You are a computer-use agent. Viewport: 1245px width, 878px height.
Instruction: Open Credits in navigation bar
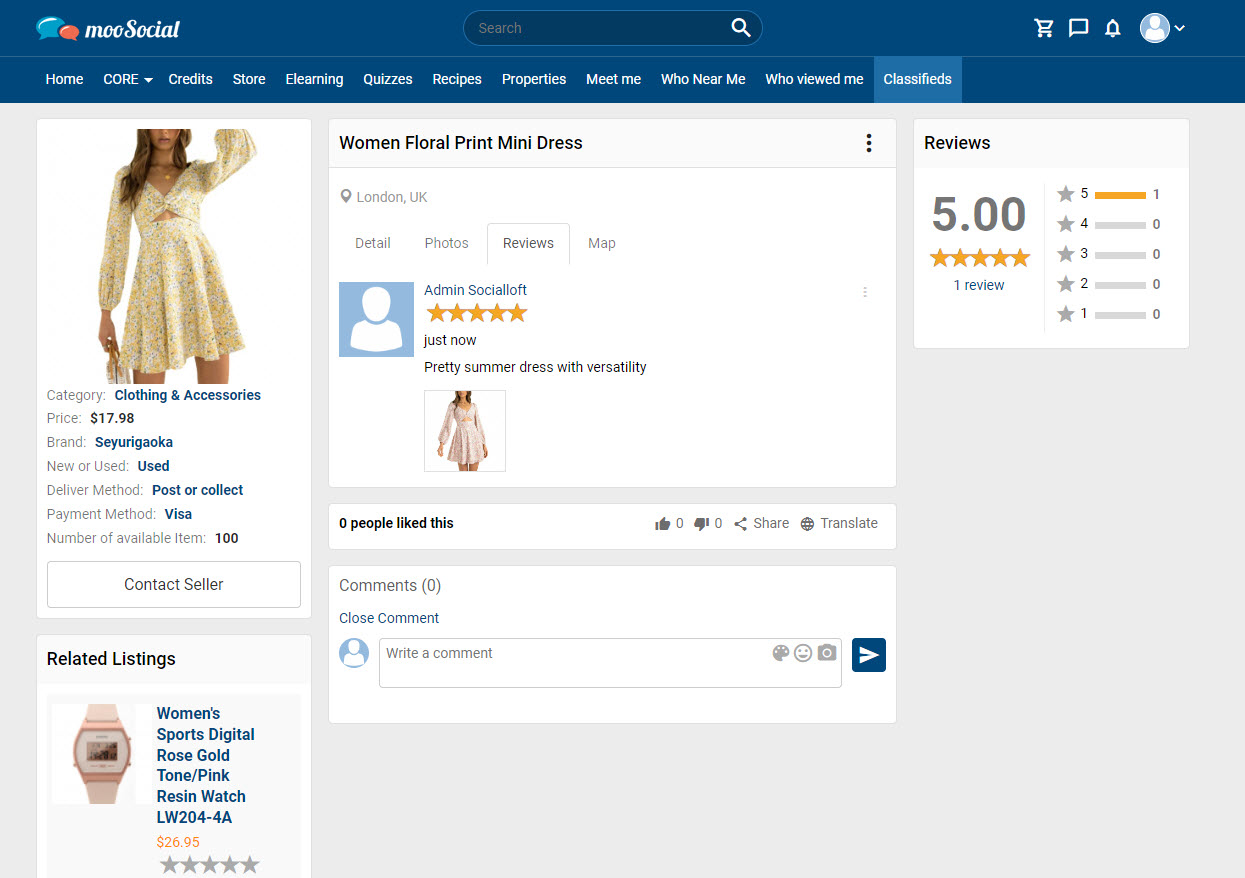click(190, 79)
